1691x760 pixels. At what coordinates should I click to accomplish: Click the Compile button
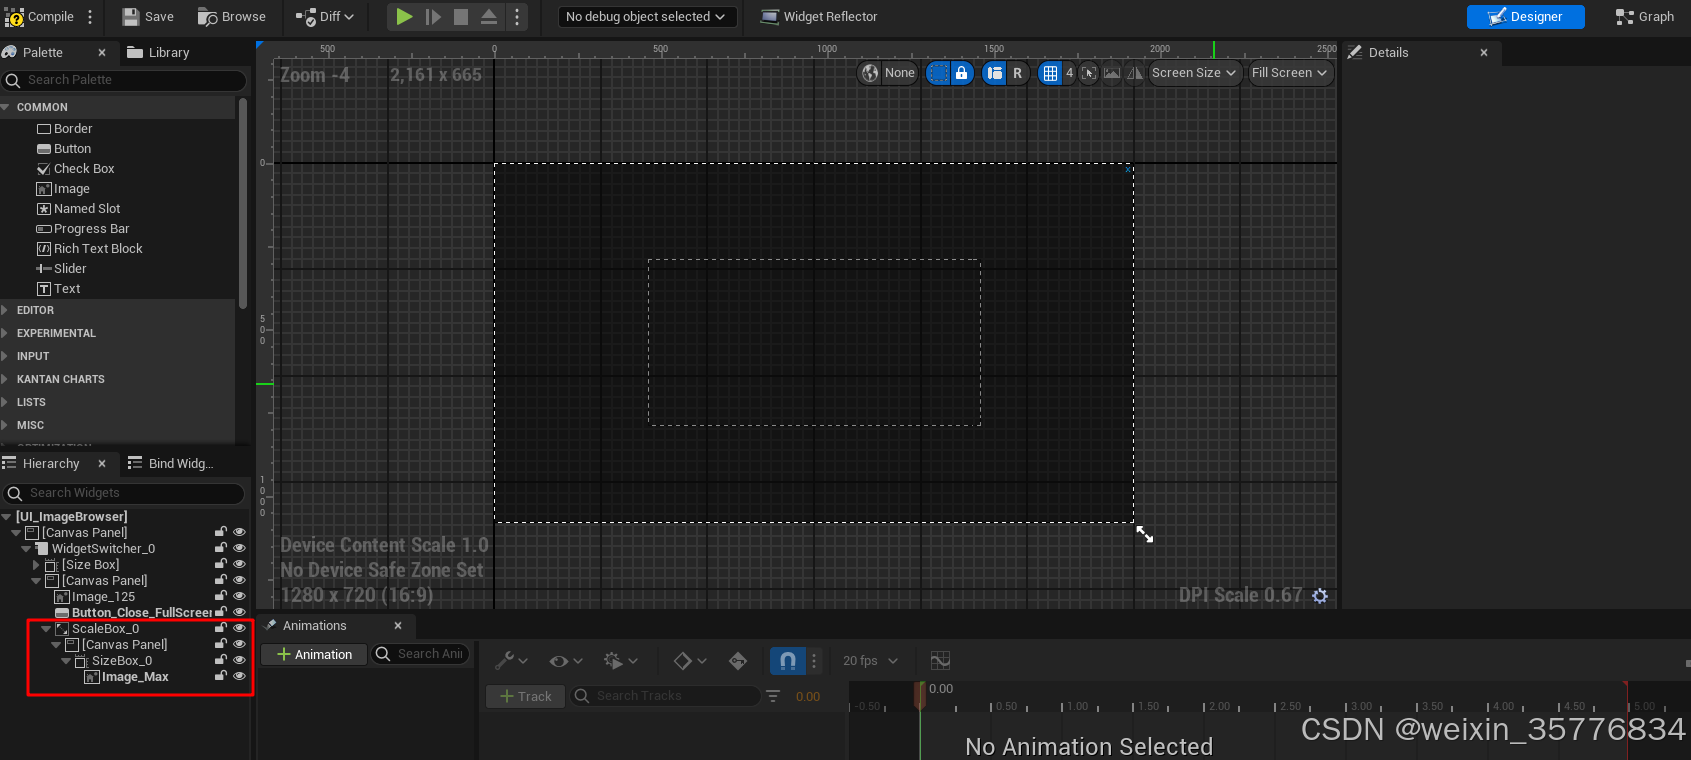40,17
